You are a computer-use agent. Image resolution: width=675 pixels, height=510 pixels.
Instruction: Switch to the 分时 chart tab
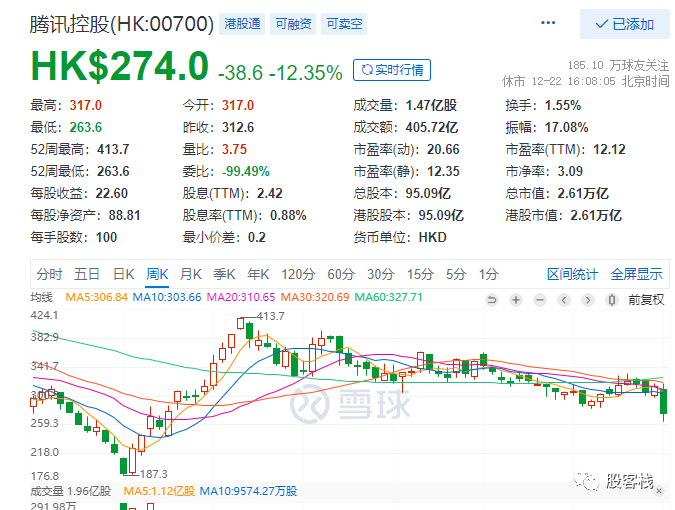[49, 274]
